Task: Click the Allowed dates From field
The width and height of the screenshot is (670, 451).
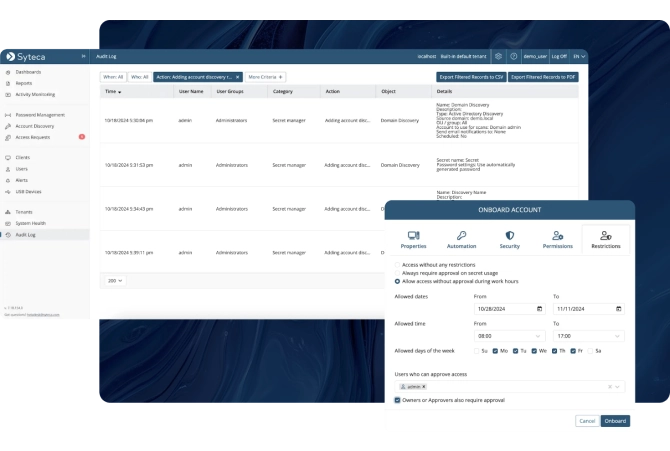Action: coord(509,309)
